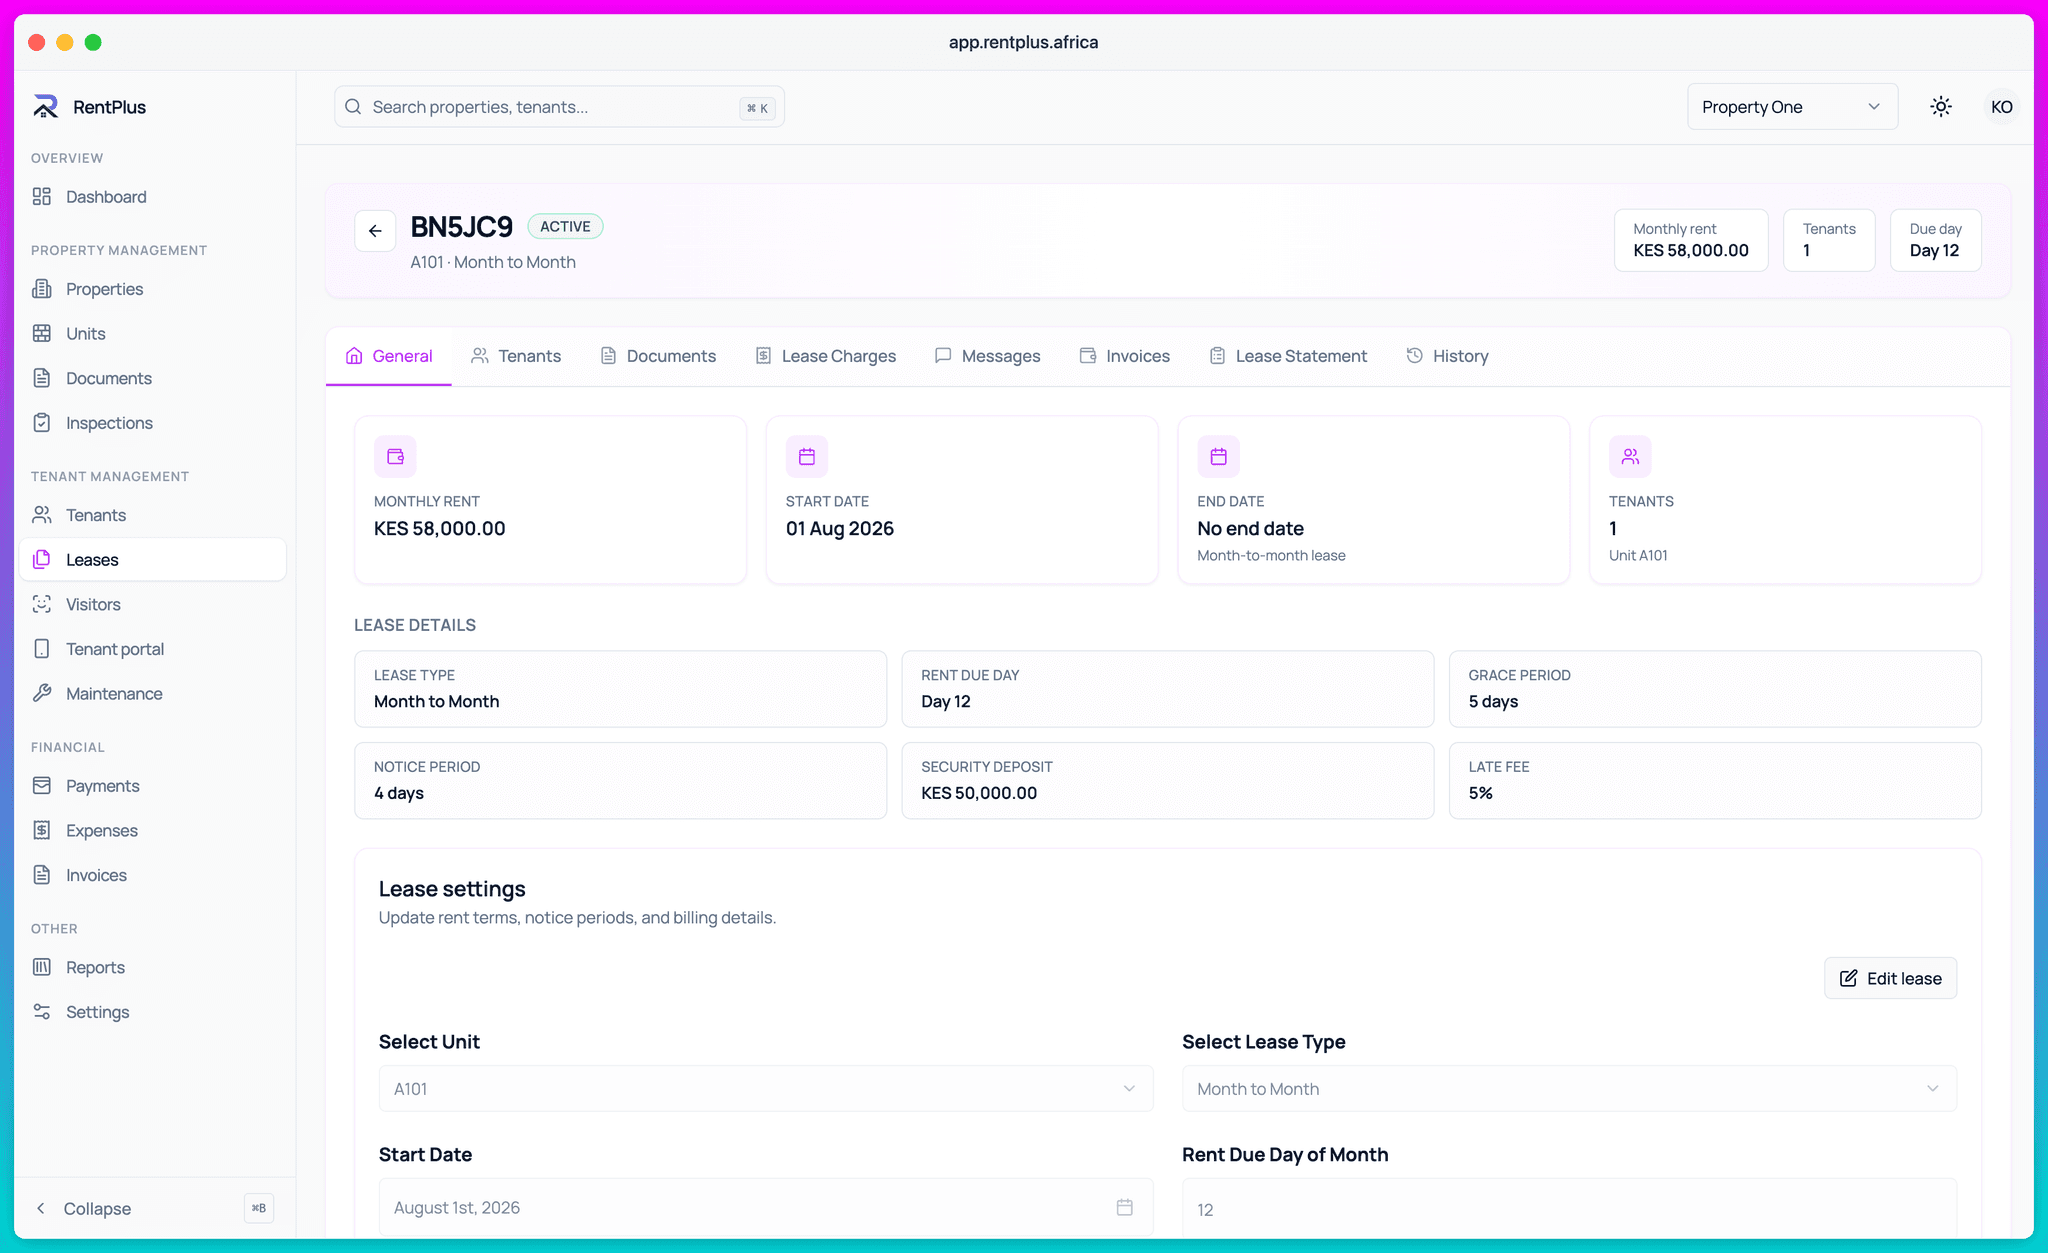Open KO user avatar menu

pos(2001,107)
